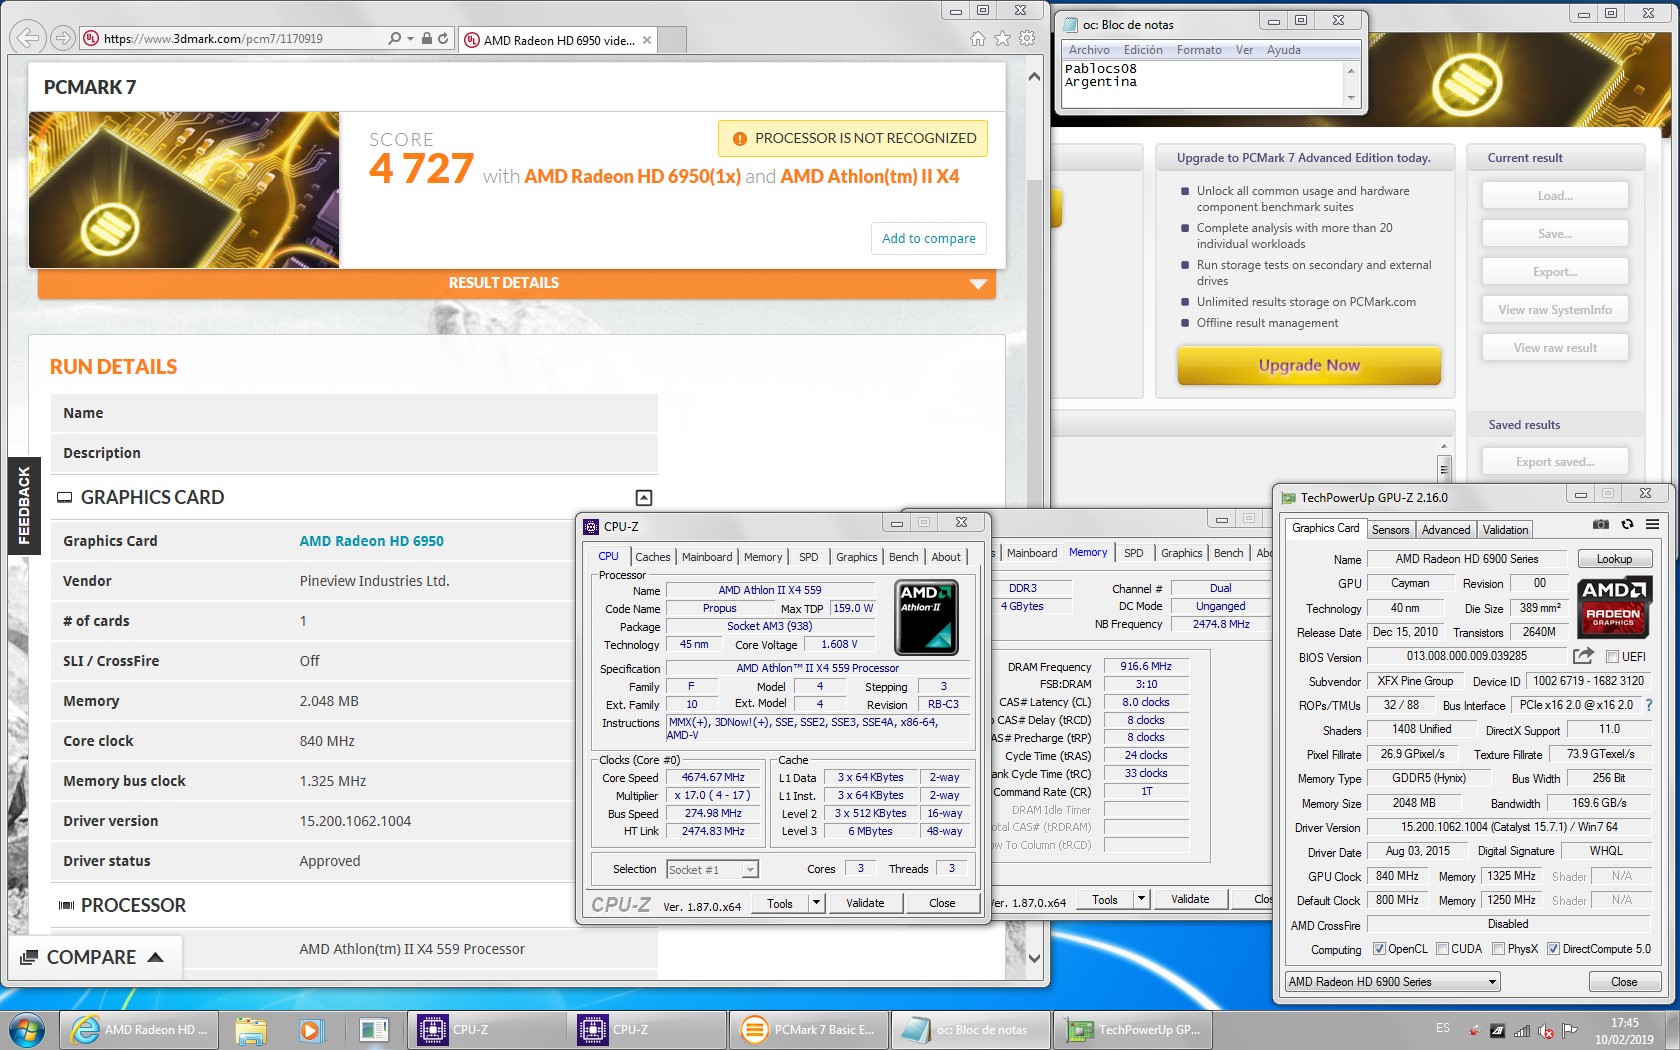Click the View raw SystemInfo button
Image resolution: width=1680 pixels, height=1050 pixels.
click(x=1555, y=310)
